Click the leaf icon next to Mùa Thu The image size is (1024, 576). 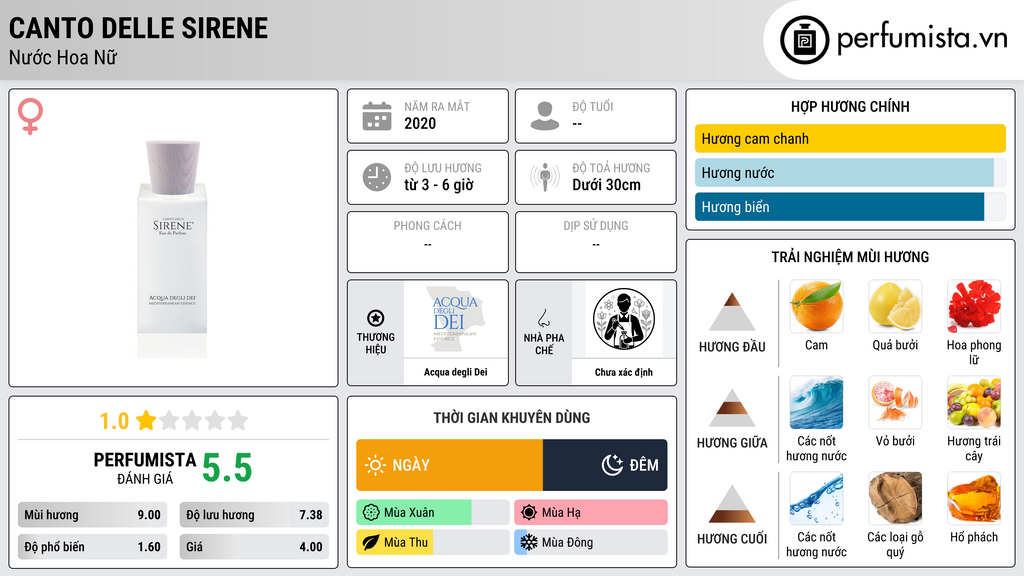(371, 542)
